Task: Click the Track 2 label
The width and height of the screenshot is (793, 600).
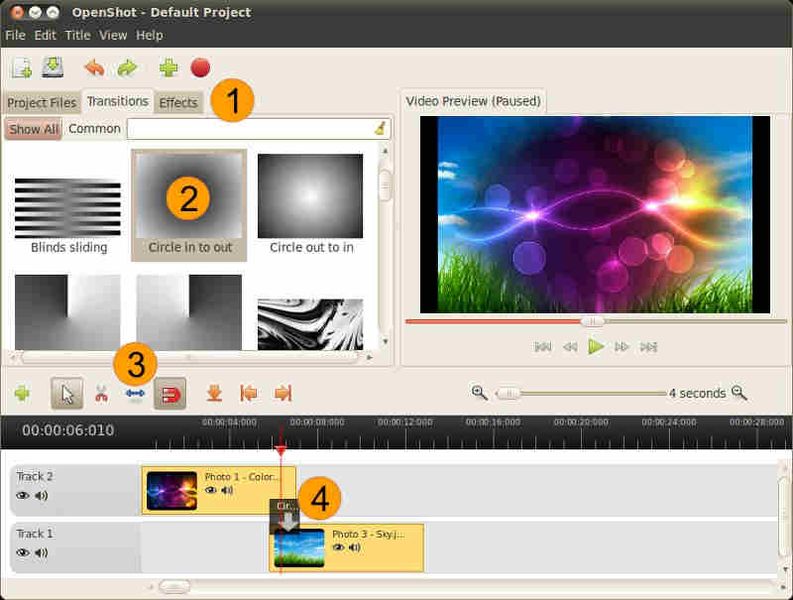Action: (34, 477)
